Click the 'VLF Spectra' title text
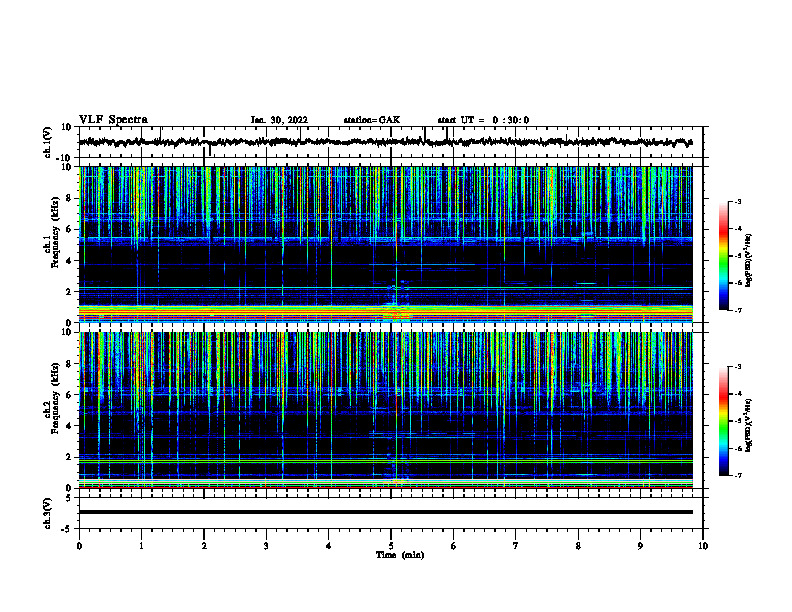 point(114,120)
